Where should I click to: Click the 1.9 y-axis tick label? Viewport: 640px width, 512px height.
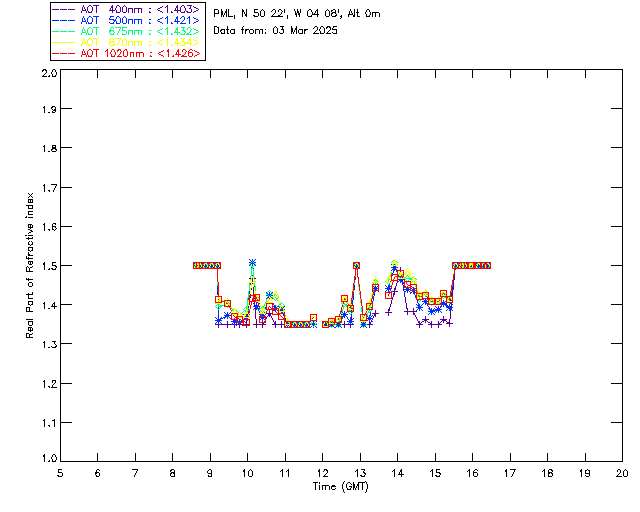pyautogui.click(x=49, y=109)
